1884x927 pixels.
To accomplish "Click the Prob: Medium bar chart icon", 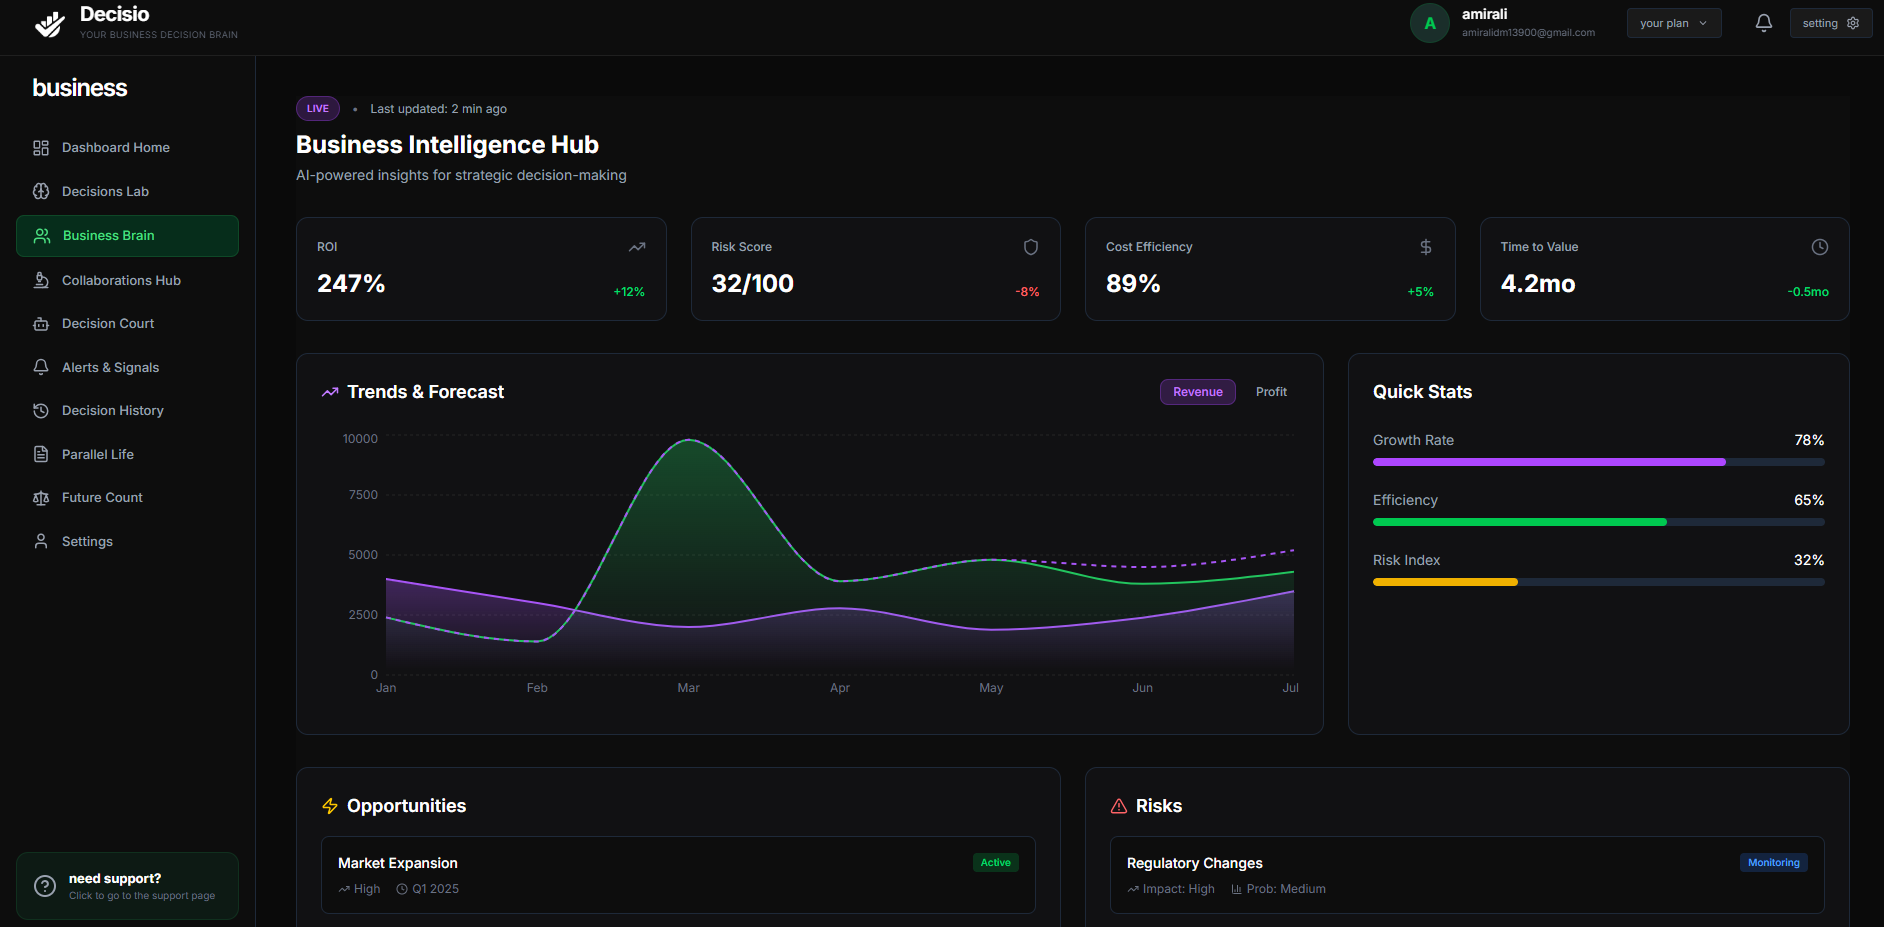I will [x=1236, y=889].
